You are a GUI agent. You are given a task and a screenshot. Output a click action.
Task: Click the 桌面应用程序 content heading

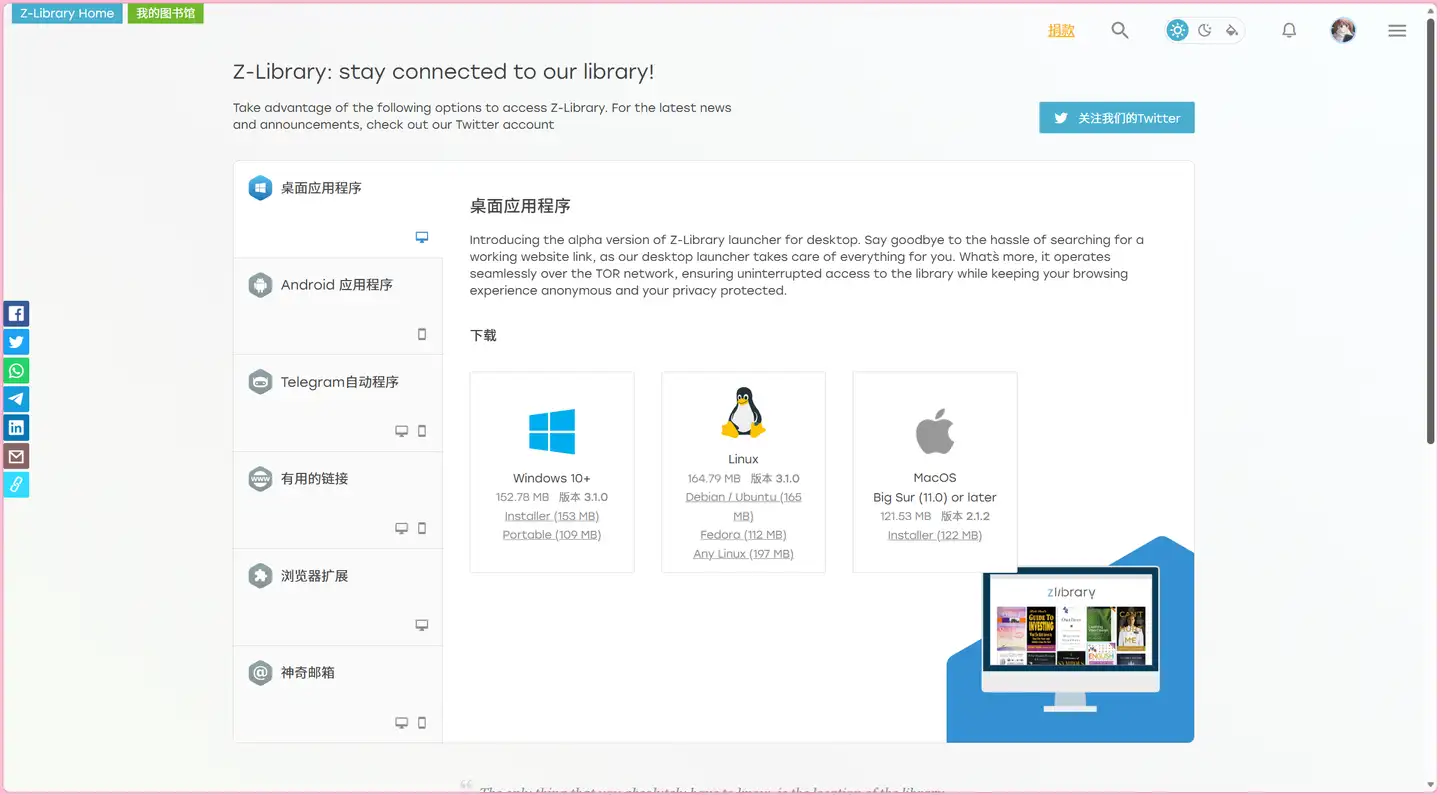(x=520, y=206)
